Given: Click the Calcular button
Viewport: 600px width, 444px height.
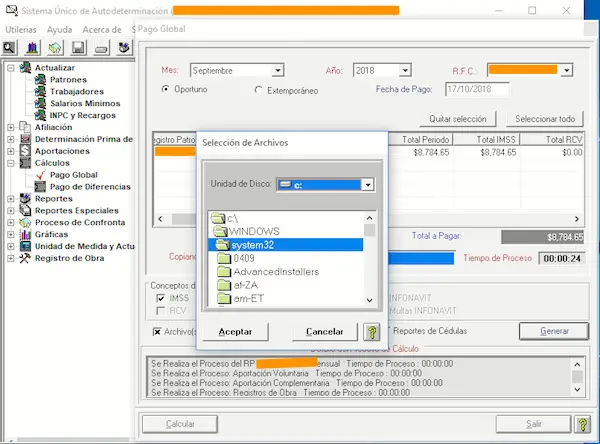Looking at the screenshot, I should tap(180, 424).
